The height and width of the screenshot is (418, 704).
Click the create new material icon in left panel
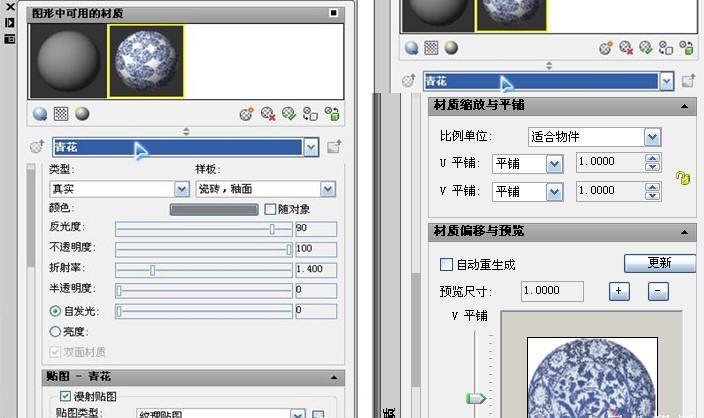(246, 114)
